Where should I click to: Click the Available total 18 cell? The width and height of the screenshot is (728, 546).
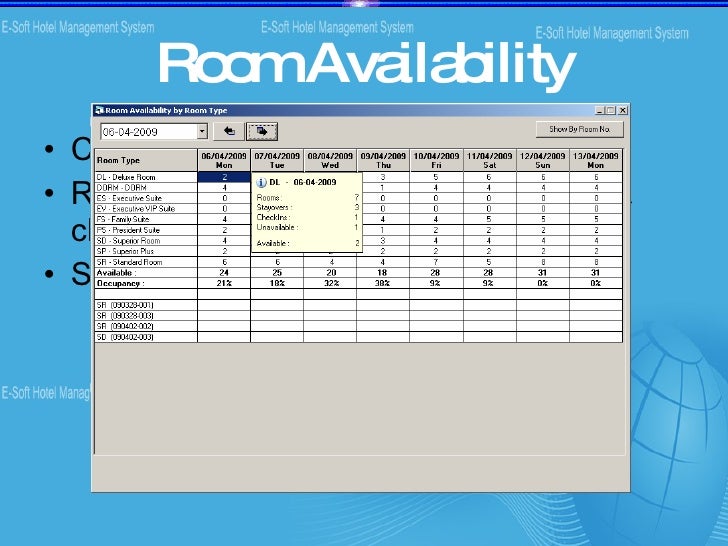383,273
